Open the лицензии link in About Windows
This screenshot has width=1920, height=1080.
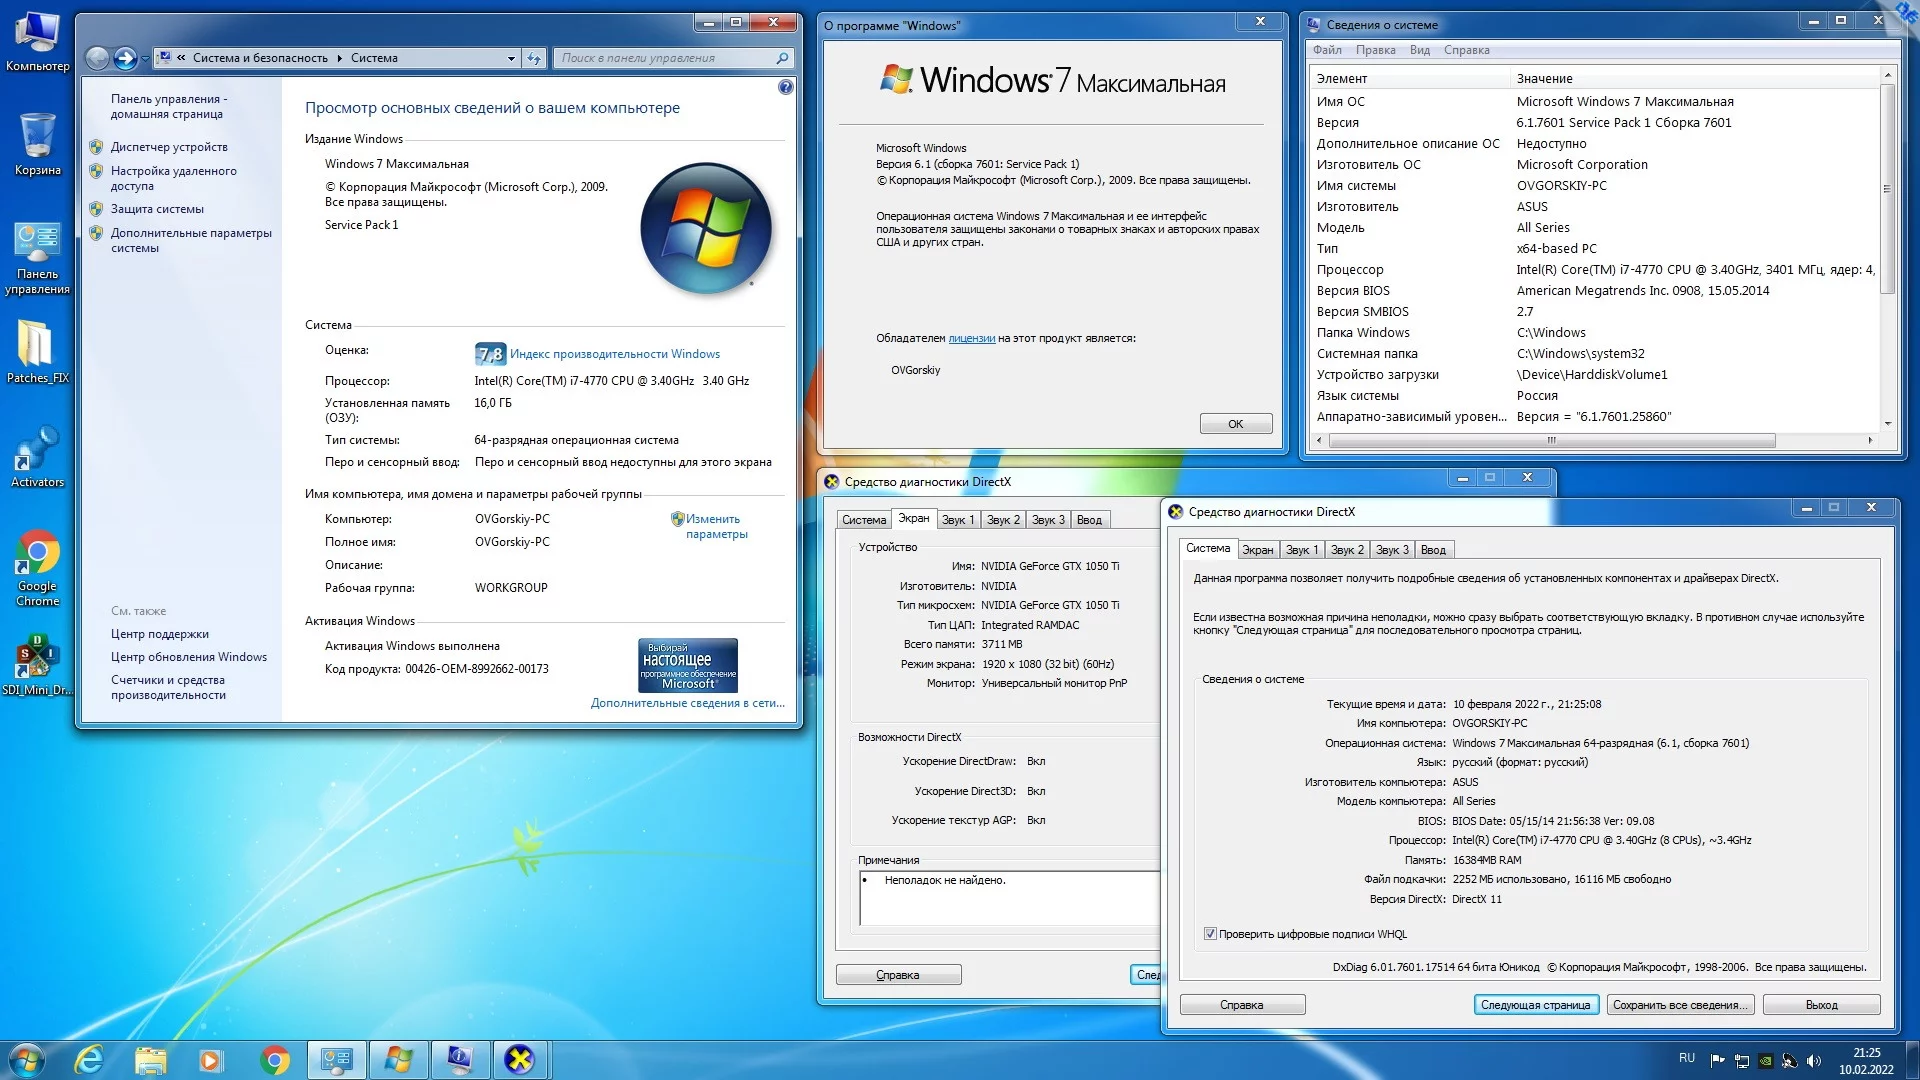point(971,338)
